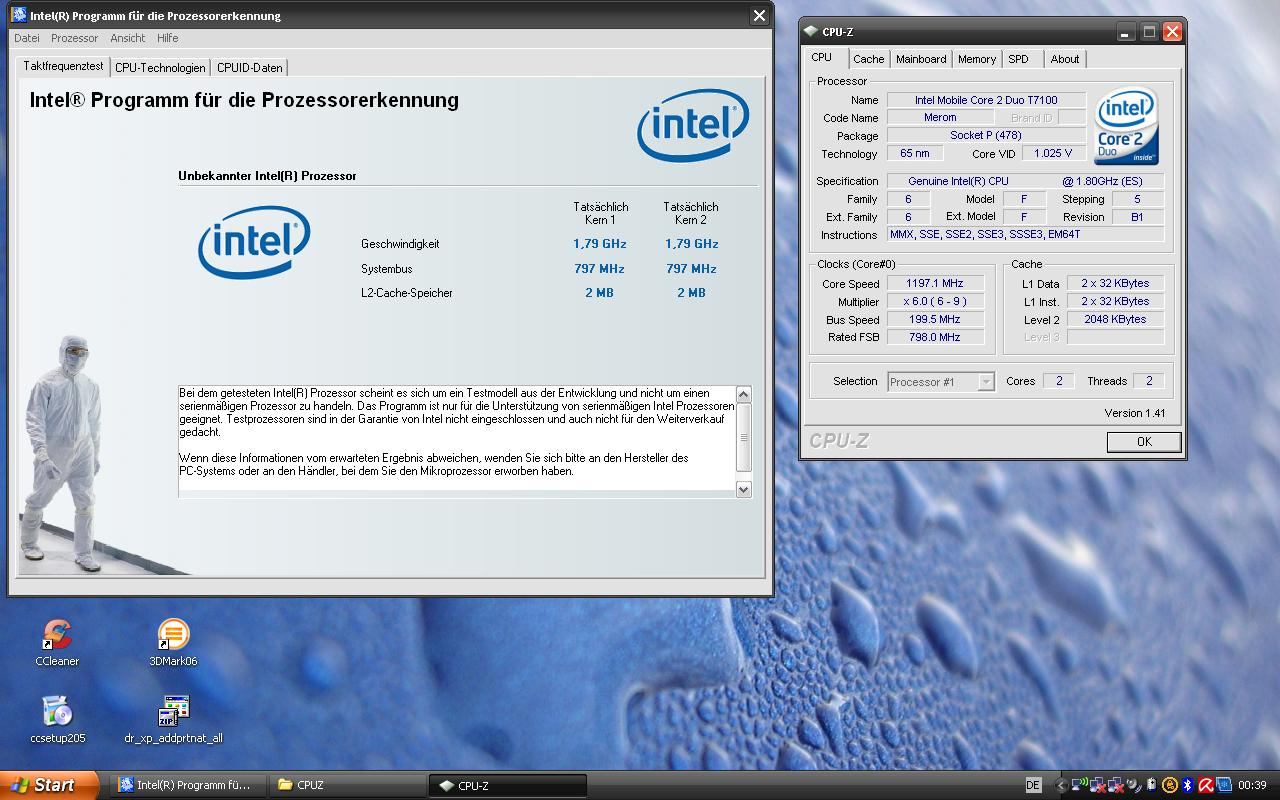Click the battery tray icon

click(1151, 785)
